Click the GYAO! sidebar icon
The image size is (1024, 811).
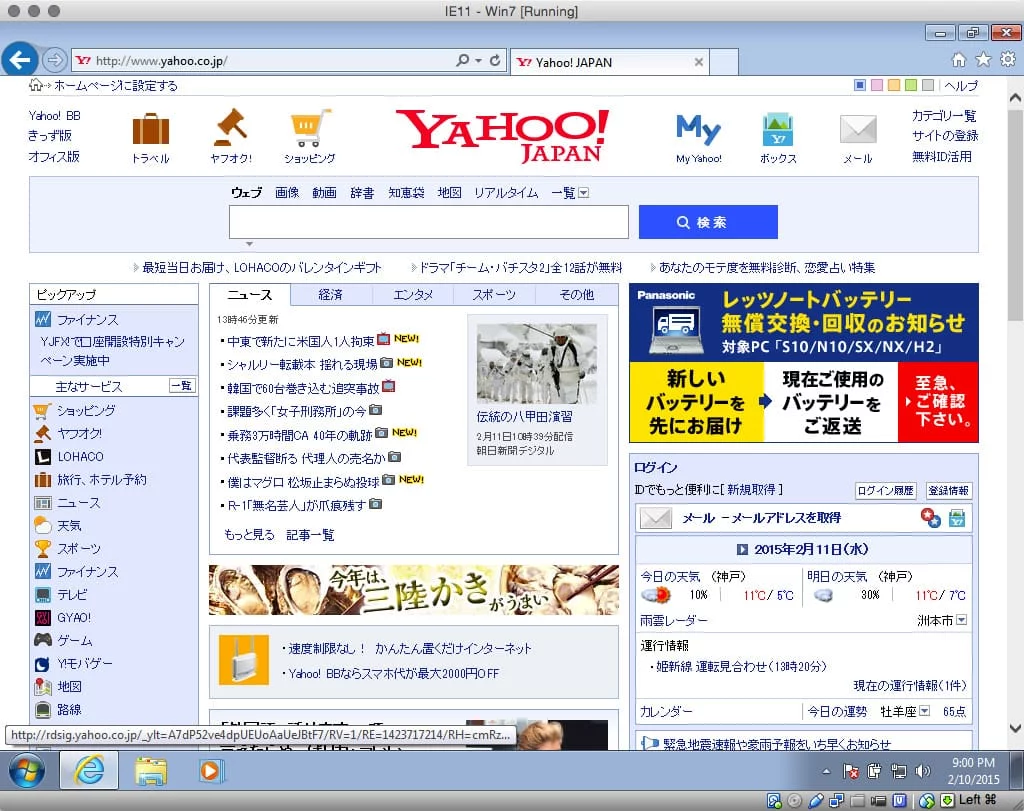42,618
